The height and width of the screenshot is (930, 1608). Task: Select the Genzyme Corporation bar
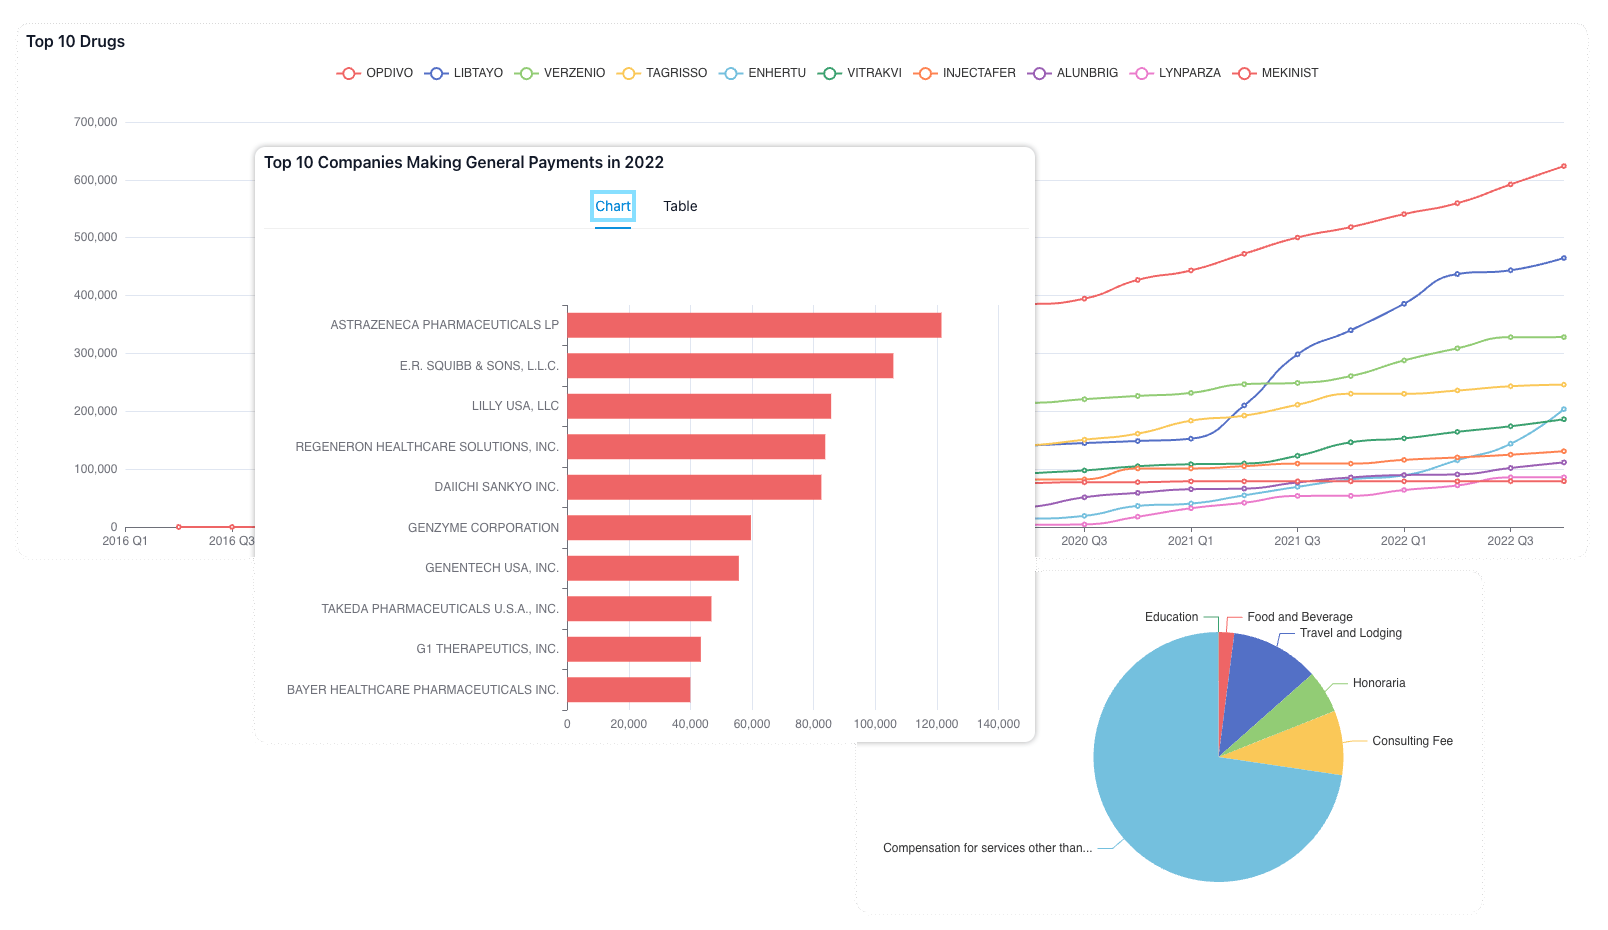coord(659,528)
